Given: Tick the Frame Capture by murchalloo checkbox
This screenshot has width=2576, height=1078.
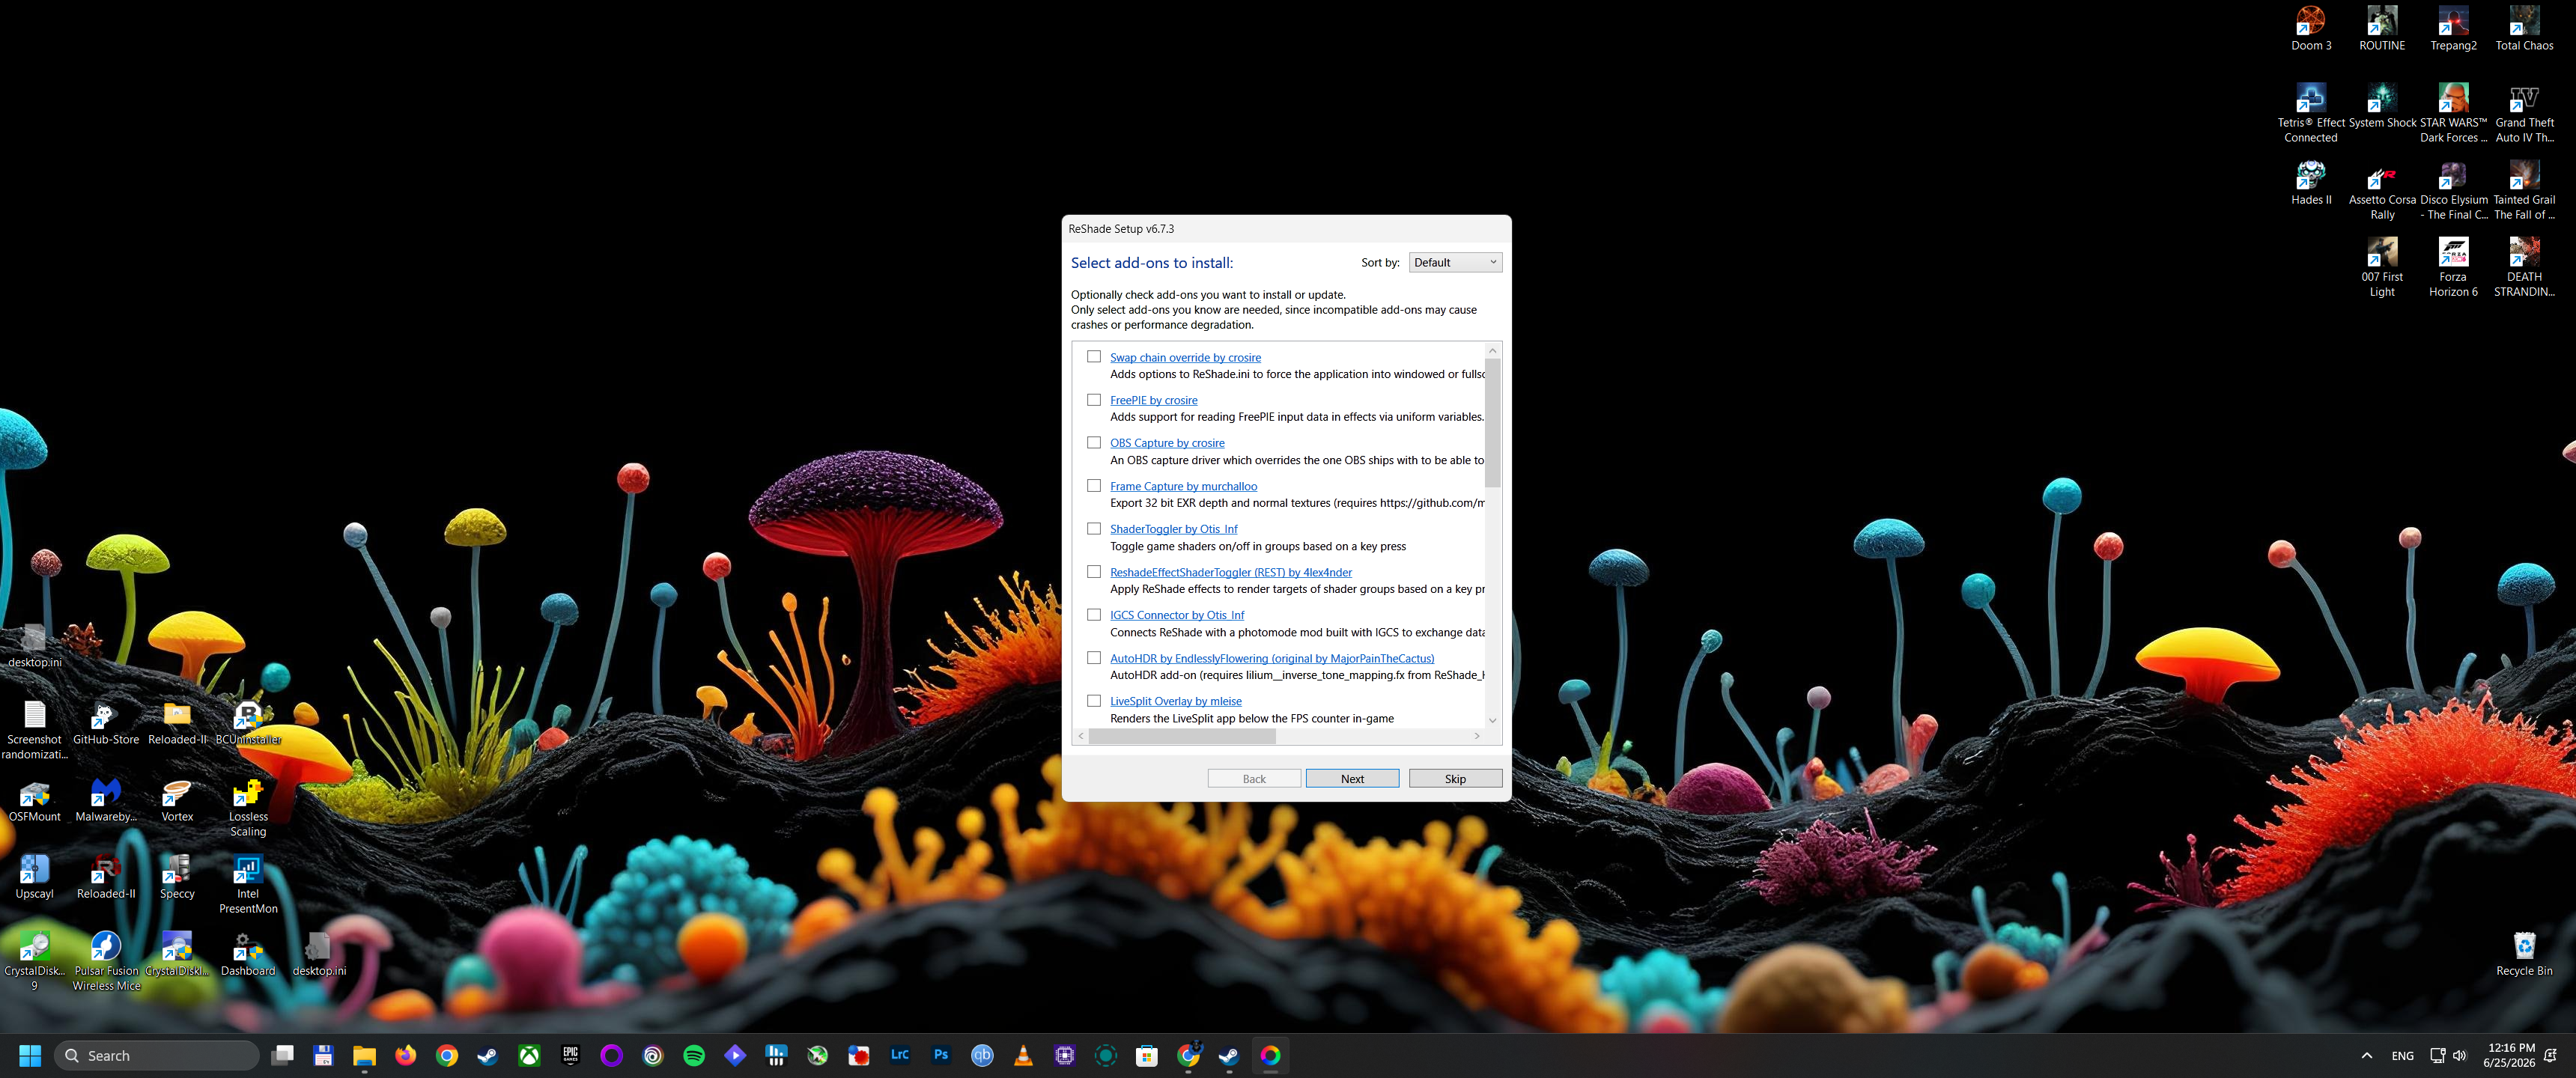Looking at the screenshot, I should point(1094,486).
